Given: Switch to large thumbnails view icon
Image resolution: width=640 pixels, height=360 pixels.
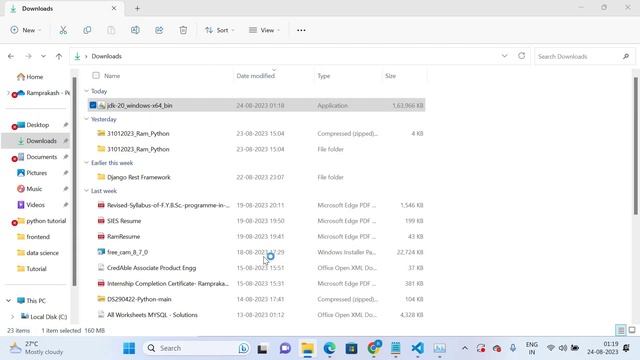Looking at the screenshot, I should point(632,330).
